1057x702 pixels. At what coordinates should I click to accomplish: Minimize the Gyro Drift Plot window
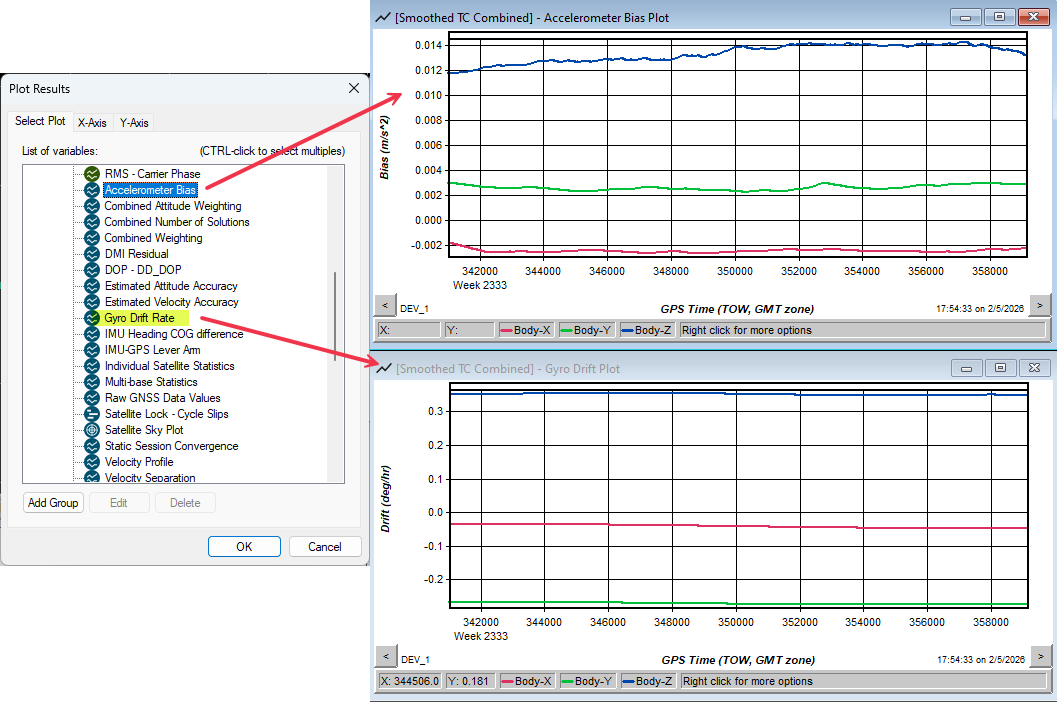tap(966, 368)
